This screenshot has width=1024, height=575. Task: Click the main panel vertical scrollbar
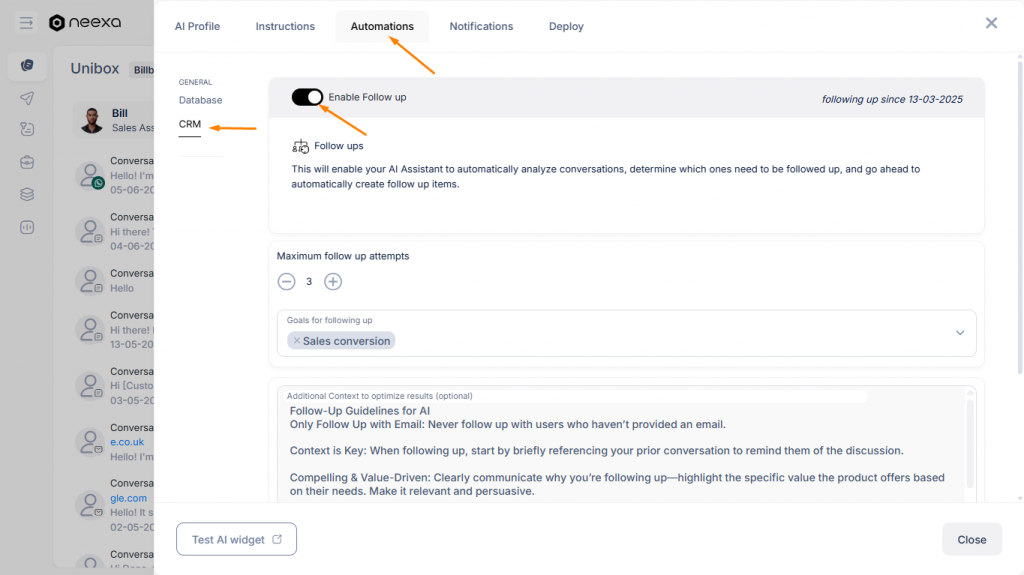(1019, 219)
